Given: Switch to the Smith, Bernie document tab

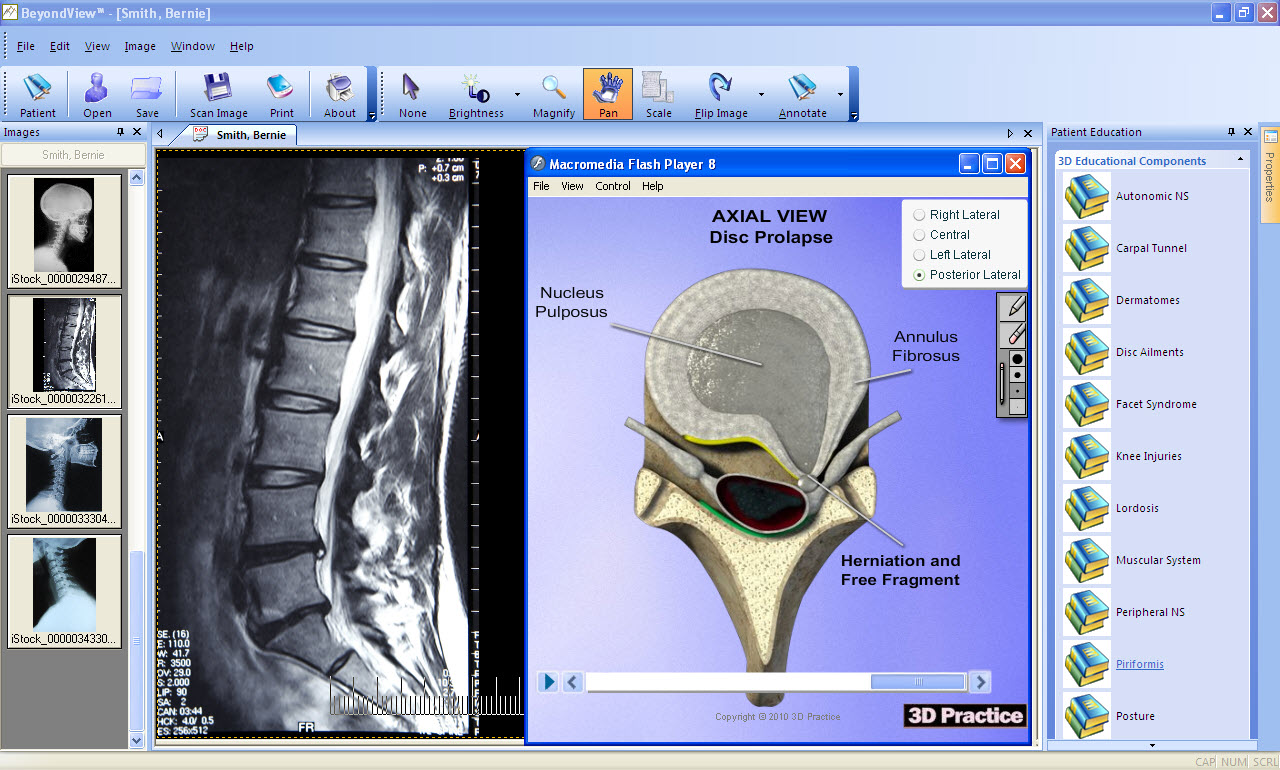Looking at the screenshot, I should 241,135.
